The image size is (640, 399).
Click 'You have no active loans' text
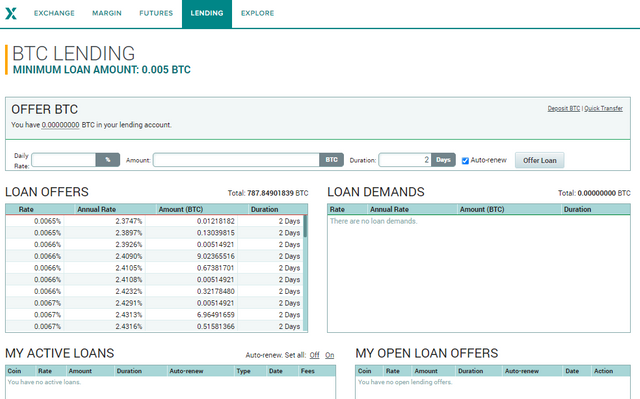[x=44, y=382]
